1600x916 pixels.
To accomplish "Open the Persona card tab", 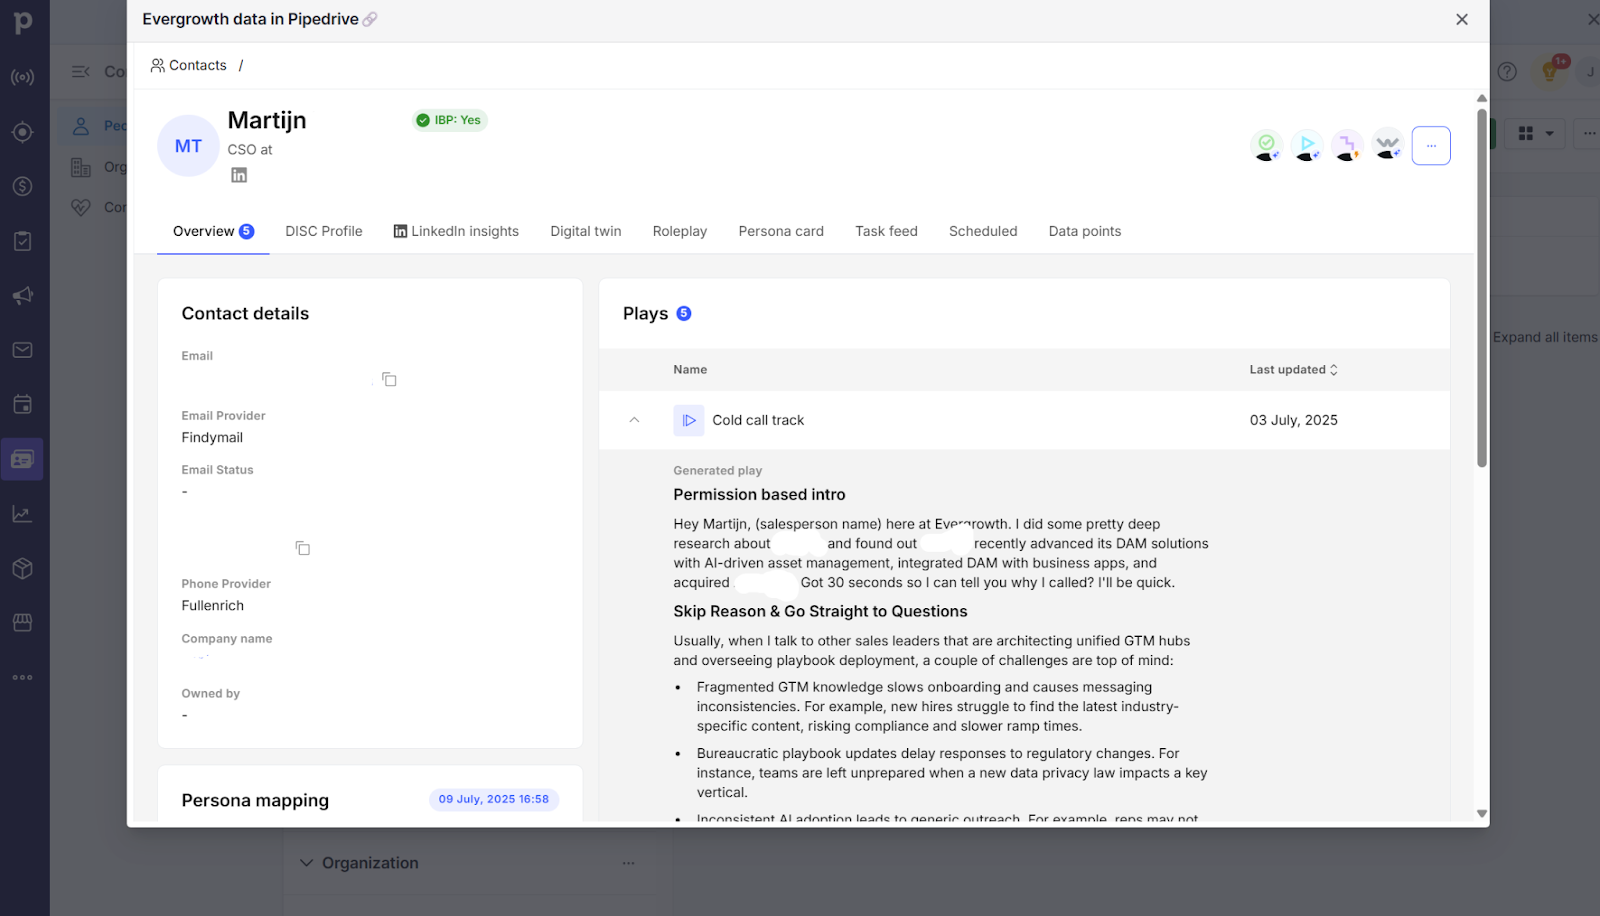I will coord(780,231).
